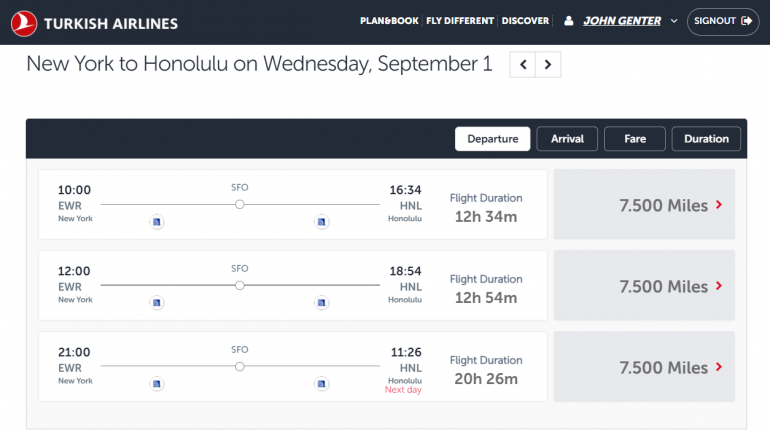Click the second airline icon on the 12:00 flight
The image size is (770, 432).
[321, 302]
